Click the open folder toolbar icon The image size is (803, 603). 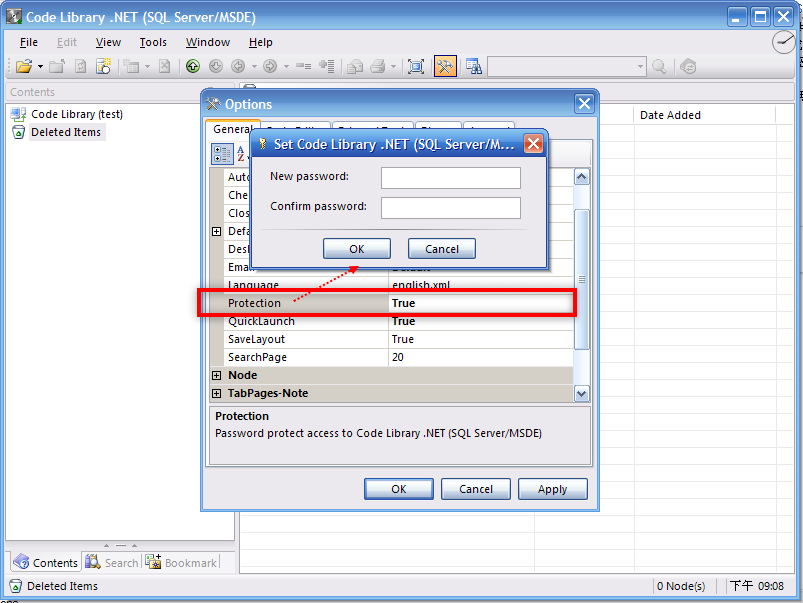(24, 67)
